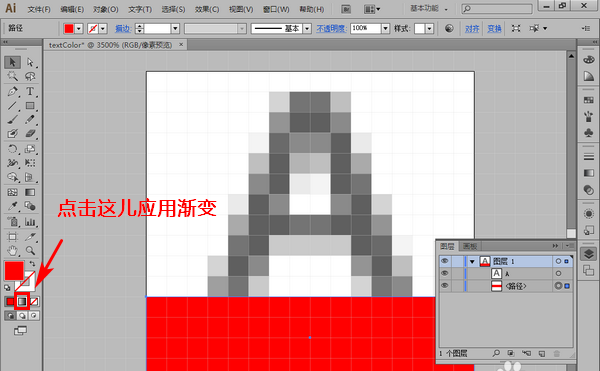
Task: Open 文件(F) menu
Action: (x=39, y=9)
